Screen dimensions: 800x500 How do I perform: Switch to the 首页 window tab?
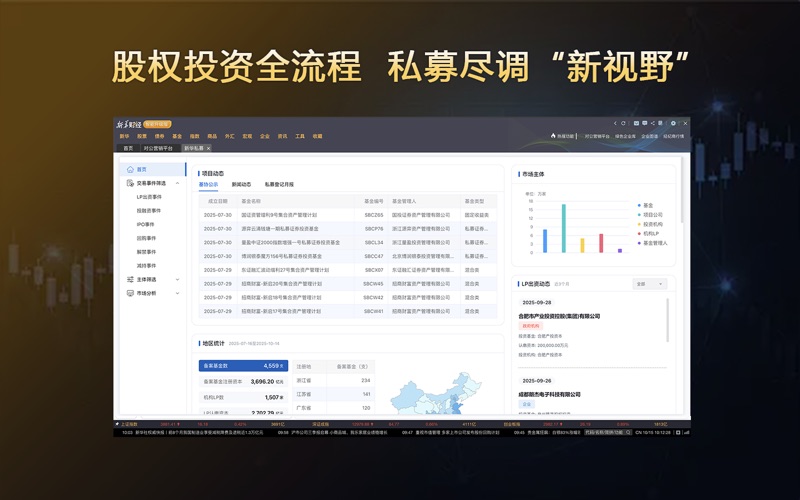click(x=128, y=148)
